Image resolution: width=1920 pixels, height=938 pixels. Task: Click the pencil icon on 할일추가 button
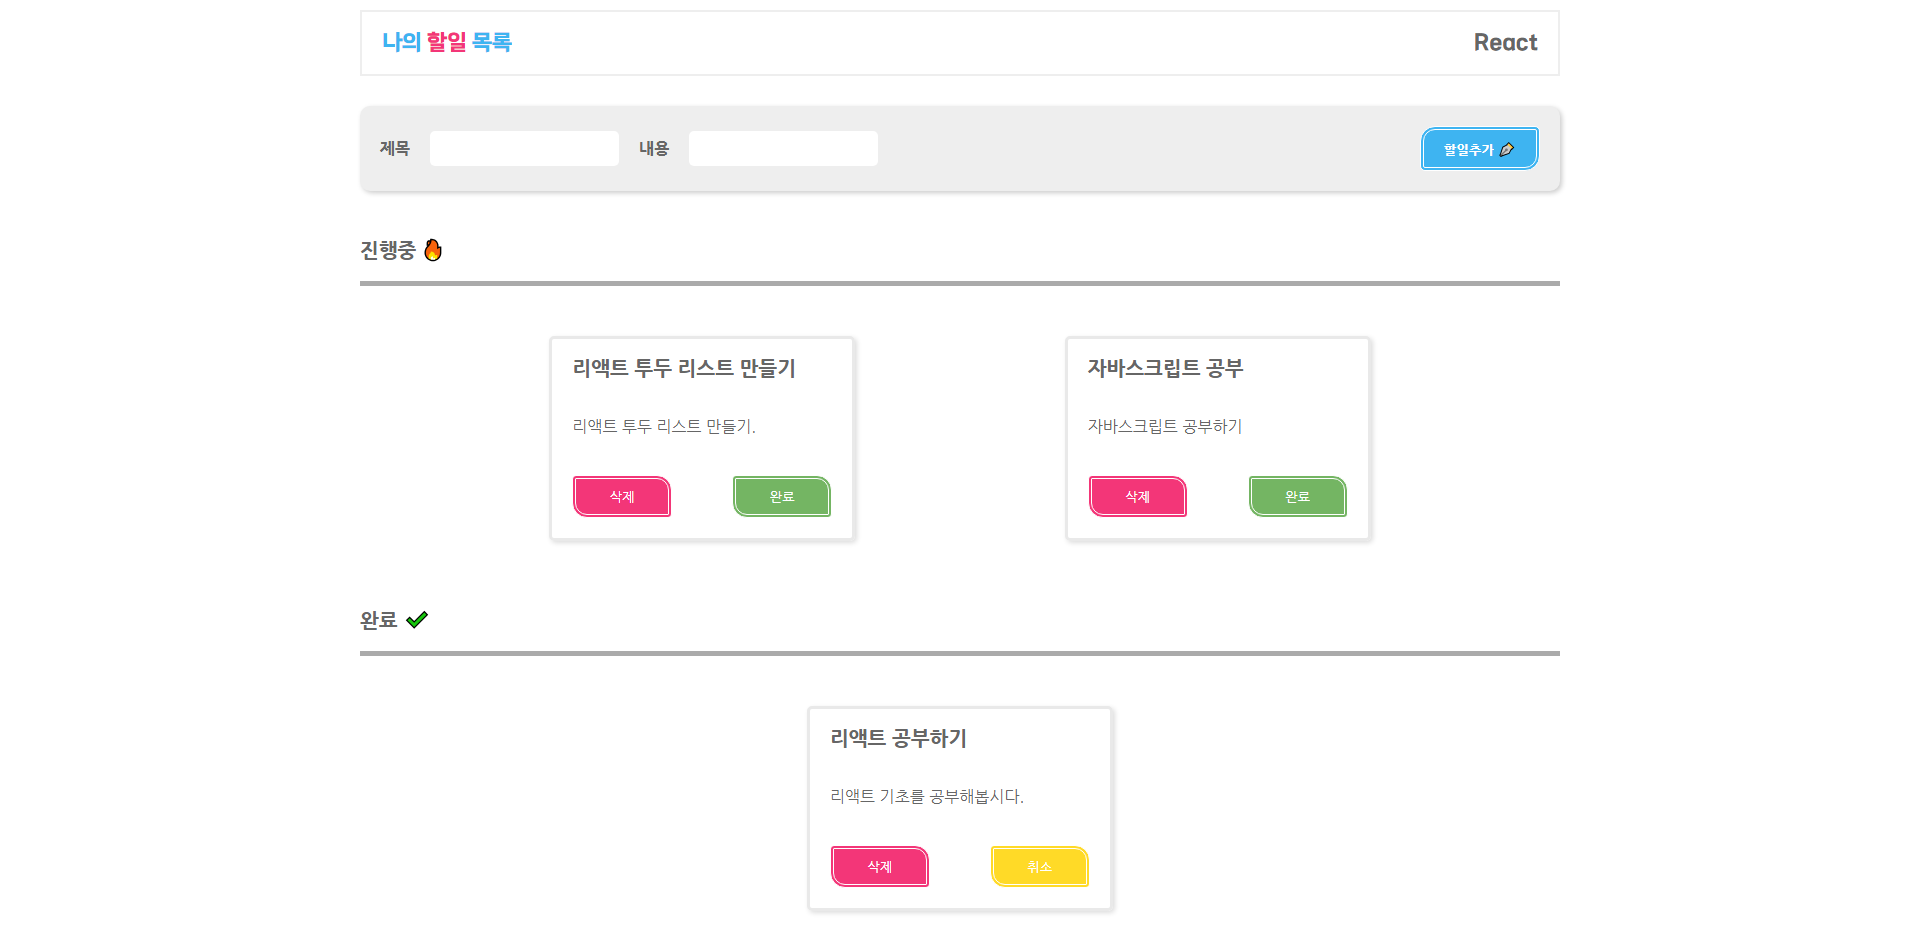coord(1507,150)
